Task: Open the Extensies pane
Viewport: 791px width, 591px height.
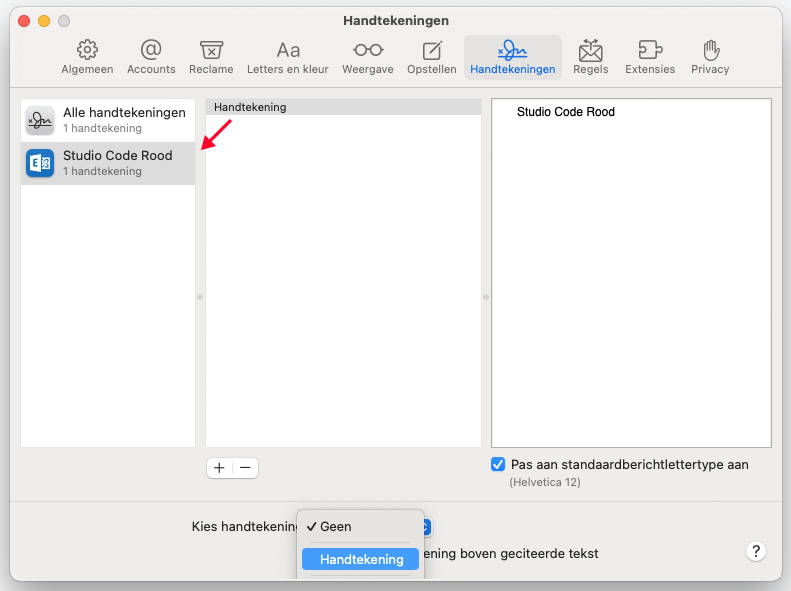Action: pos(650,58)
